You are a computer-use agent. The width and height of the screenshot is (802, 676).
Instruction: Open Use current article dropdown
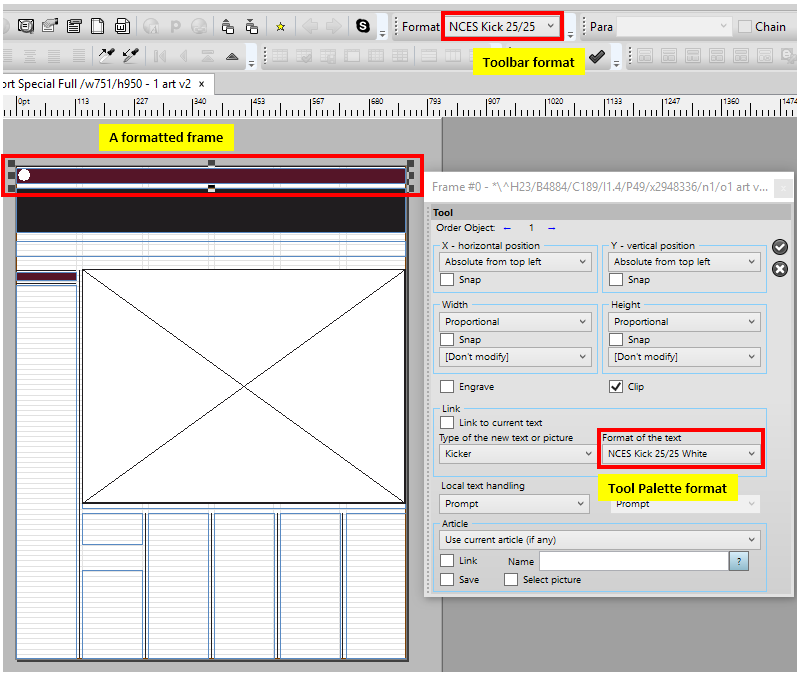click(599, 539)
